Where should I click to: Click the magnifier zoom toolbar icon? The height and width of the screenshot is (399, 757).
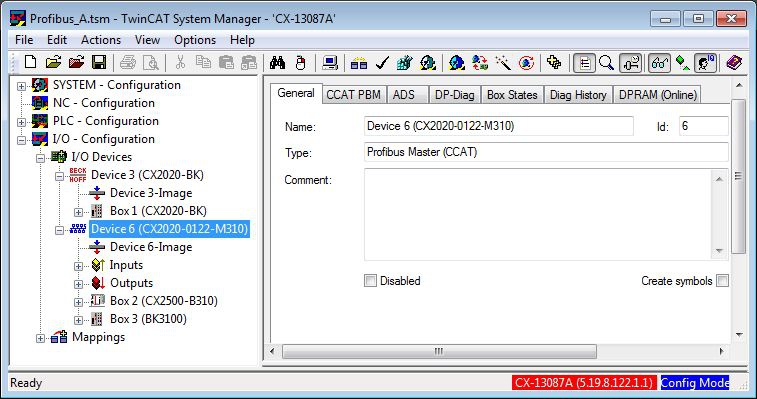pyautogui.click(x=606, y=63)
